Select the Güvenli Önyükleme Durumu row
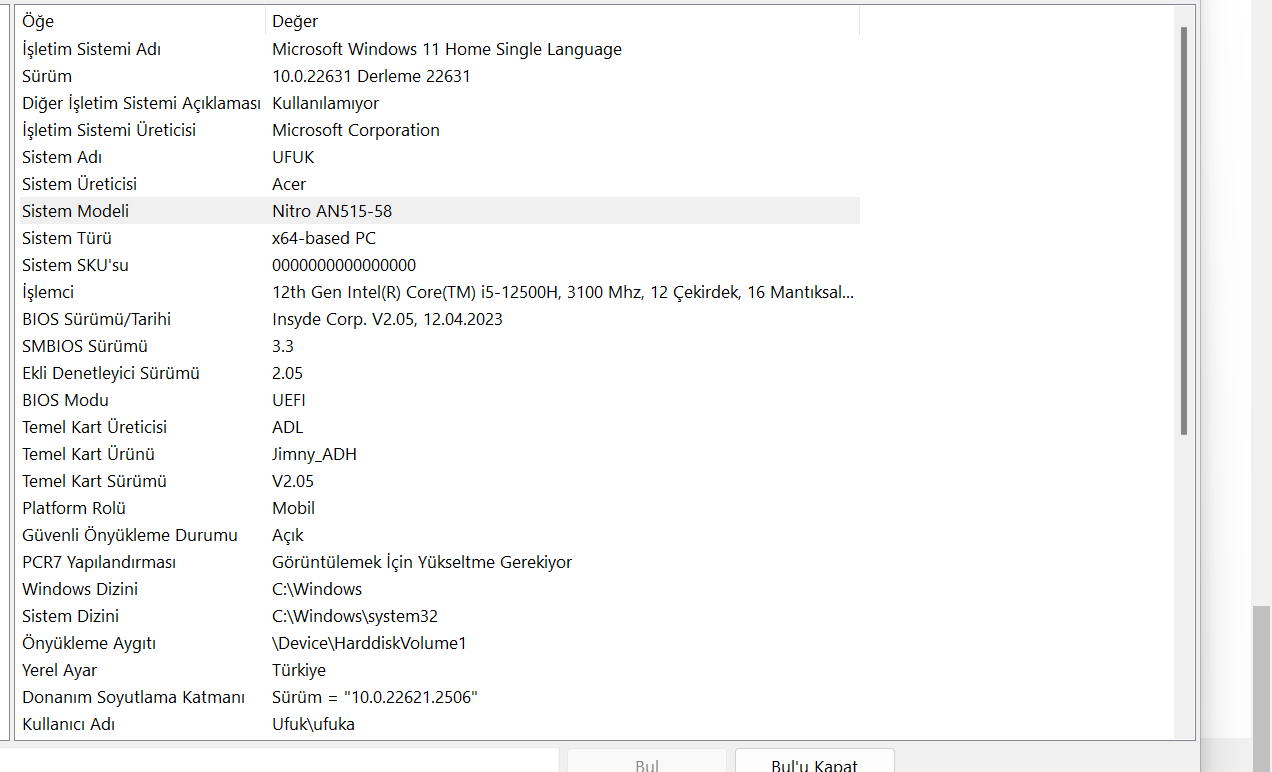Image resolution: width=1272 pixels, height=772 pixels. 438,535
